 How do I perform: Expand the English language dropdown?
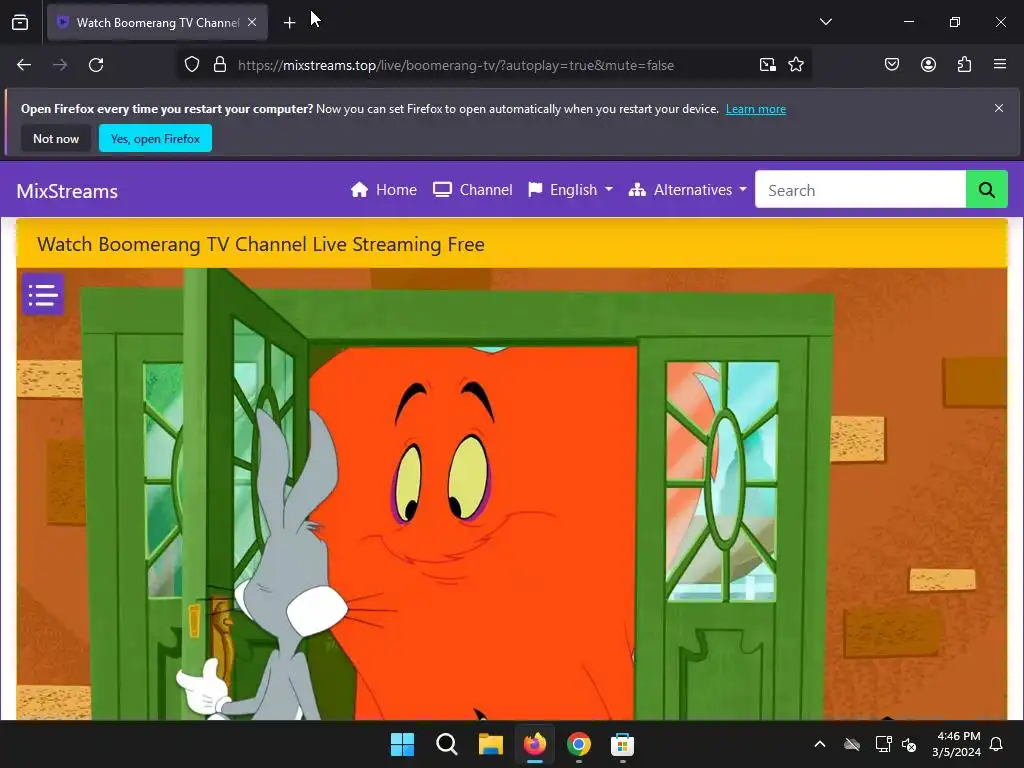pyautogui.click(x=571, y=190)
